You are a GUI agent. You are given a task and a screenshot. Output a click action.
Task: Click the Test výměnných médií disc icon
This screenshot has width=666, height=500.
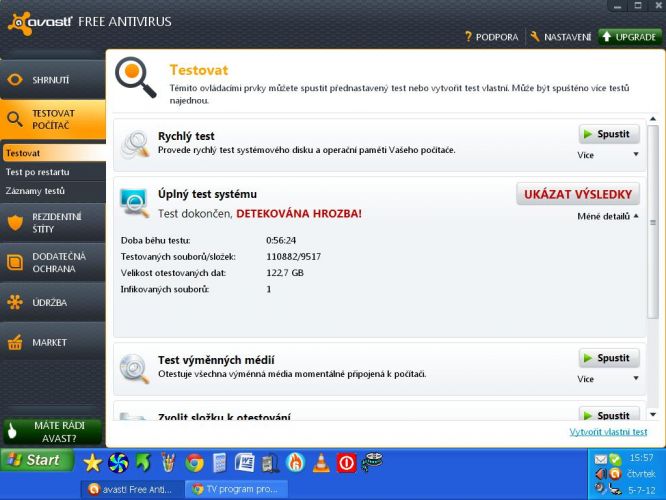134,368
